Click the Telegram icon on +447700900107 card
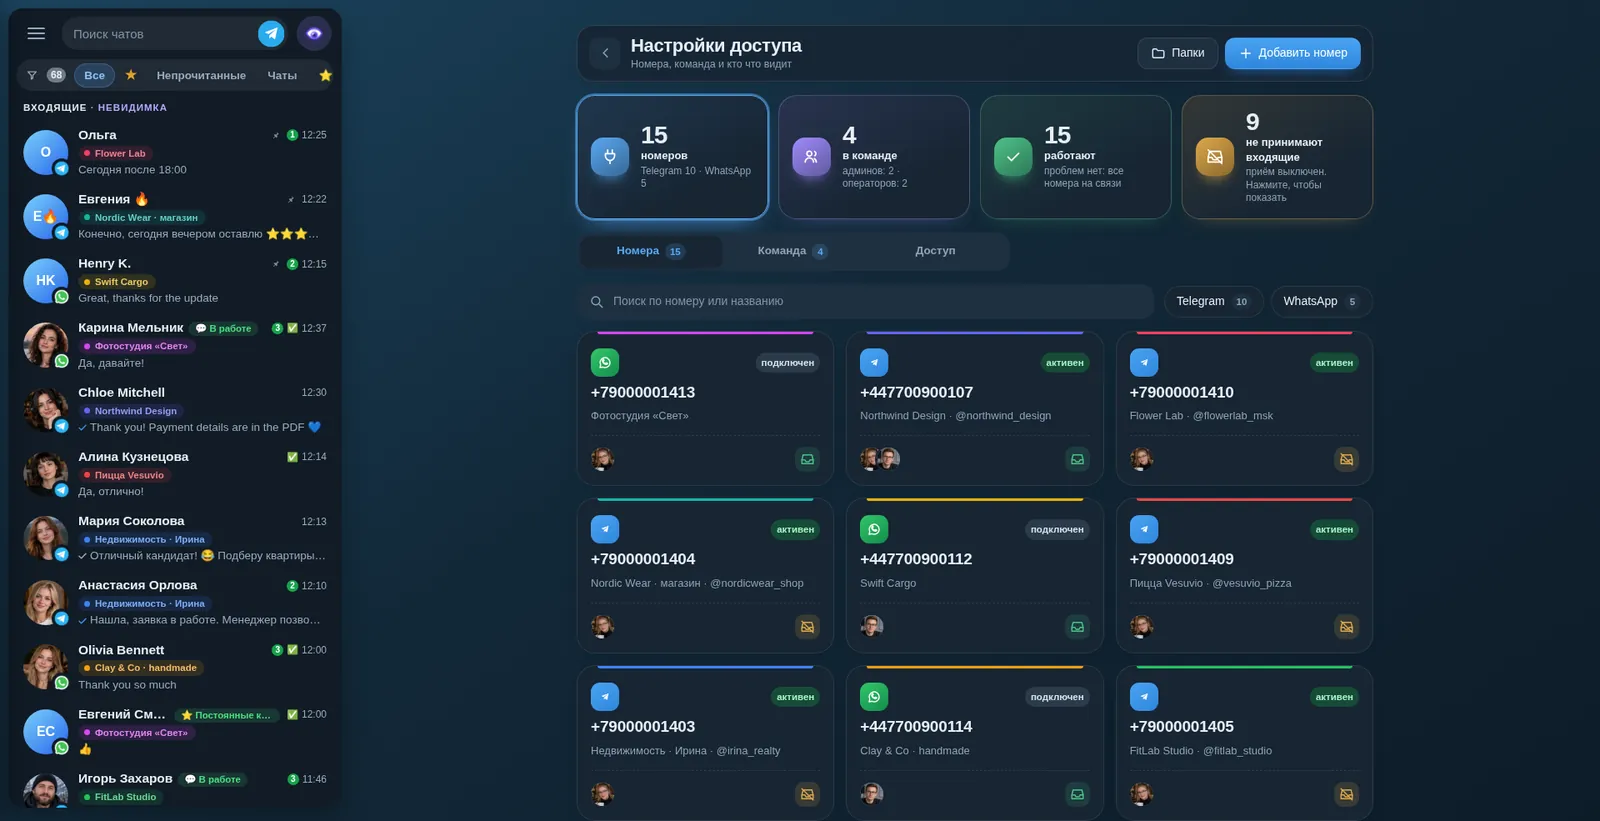This screenshot has height=821, width=1600. coord(874,362)
